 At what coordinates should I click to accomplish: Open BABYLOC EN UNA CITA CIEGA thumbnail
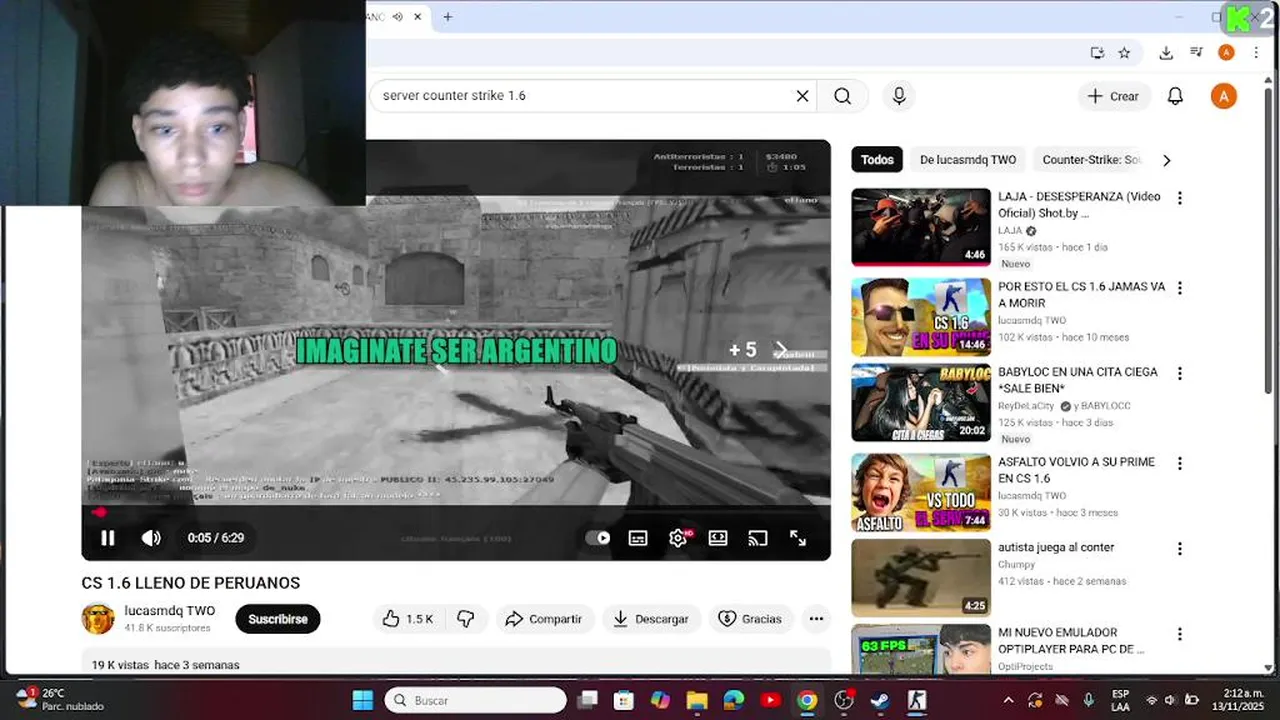point(921,402)
